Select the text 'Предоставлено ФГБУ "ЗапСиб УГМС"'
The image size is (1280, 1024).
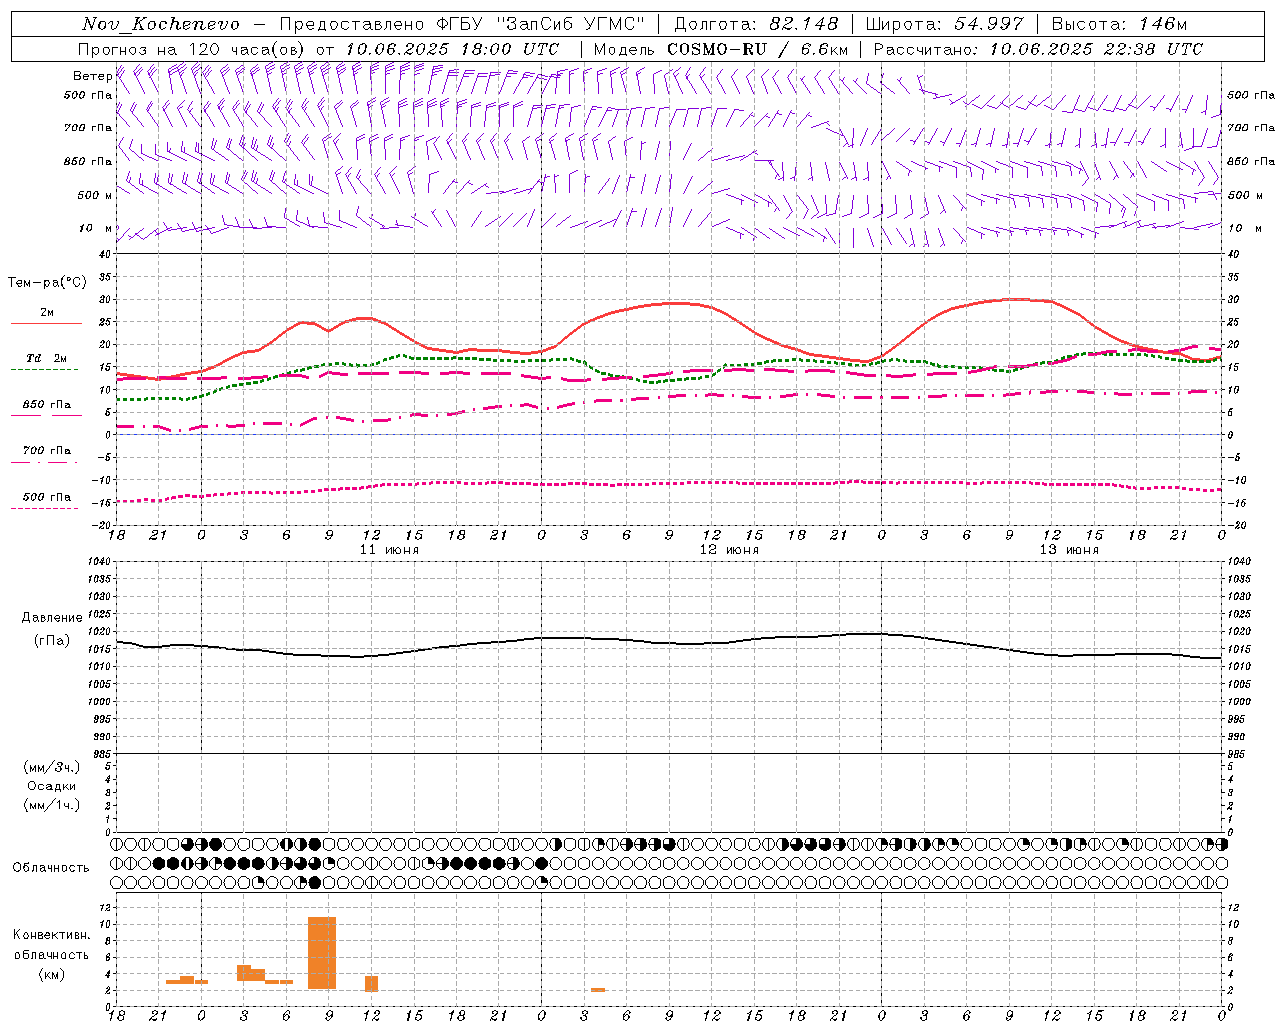[462, 24]
